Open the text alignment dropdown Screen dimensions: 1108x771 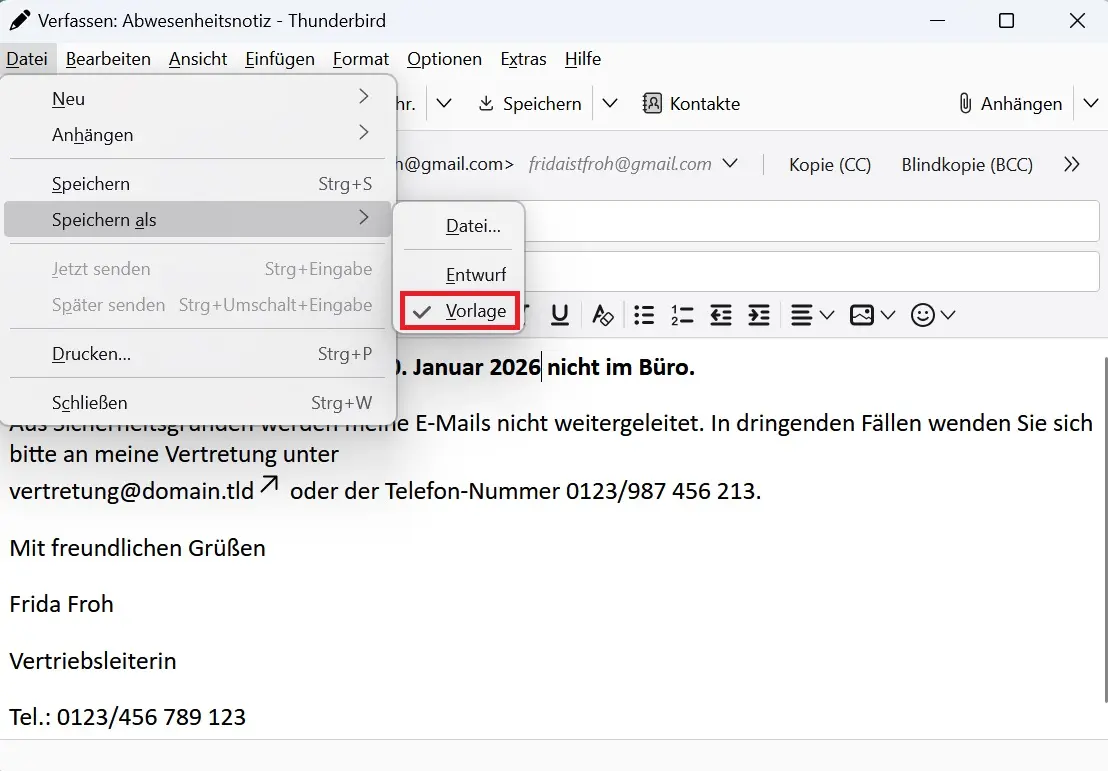[826, 314]
